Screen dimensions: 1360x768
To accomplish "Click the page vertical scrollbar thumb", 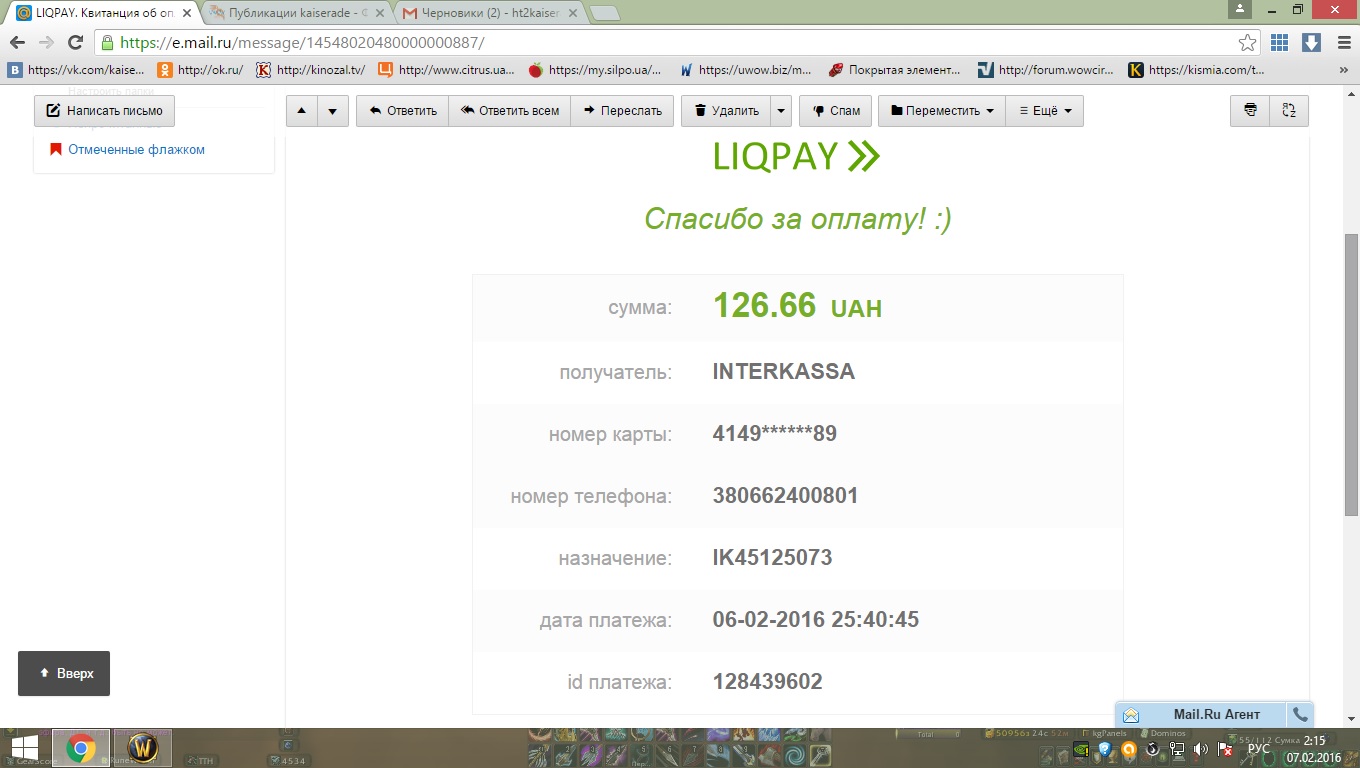I will coord(1351,375).
